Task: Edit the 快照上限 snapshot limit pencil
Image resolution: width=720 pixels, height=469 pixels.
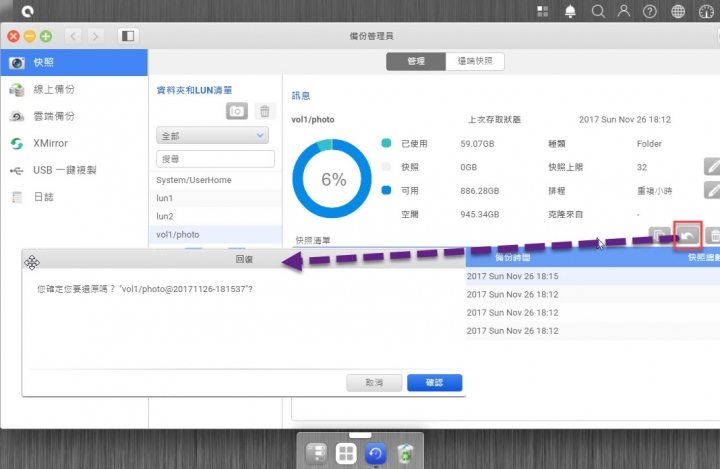Action: click(712, 167)
